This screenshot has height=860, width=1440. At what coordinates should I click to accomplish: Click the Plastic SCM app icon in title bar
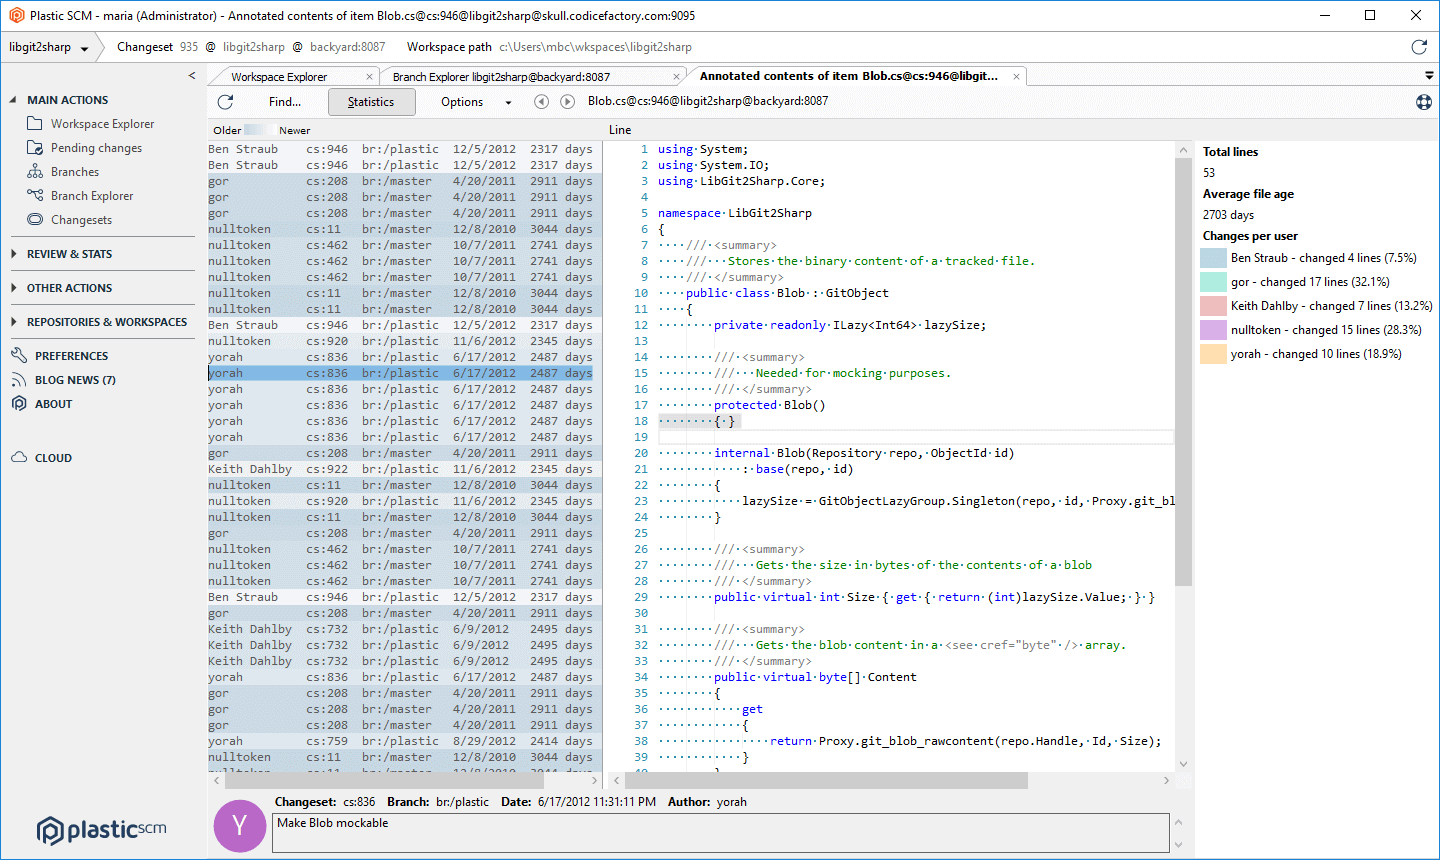(x=16, y=15)
